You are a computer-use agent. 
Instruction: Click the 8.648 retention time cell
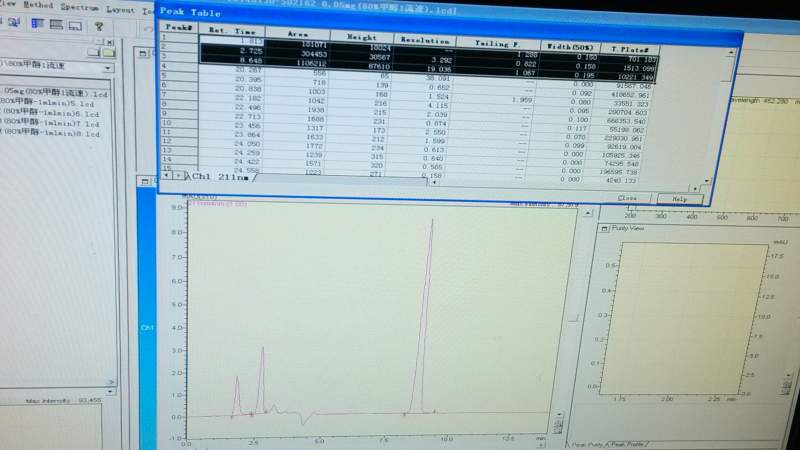(x=232, y=60)
